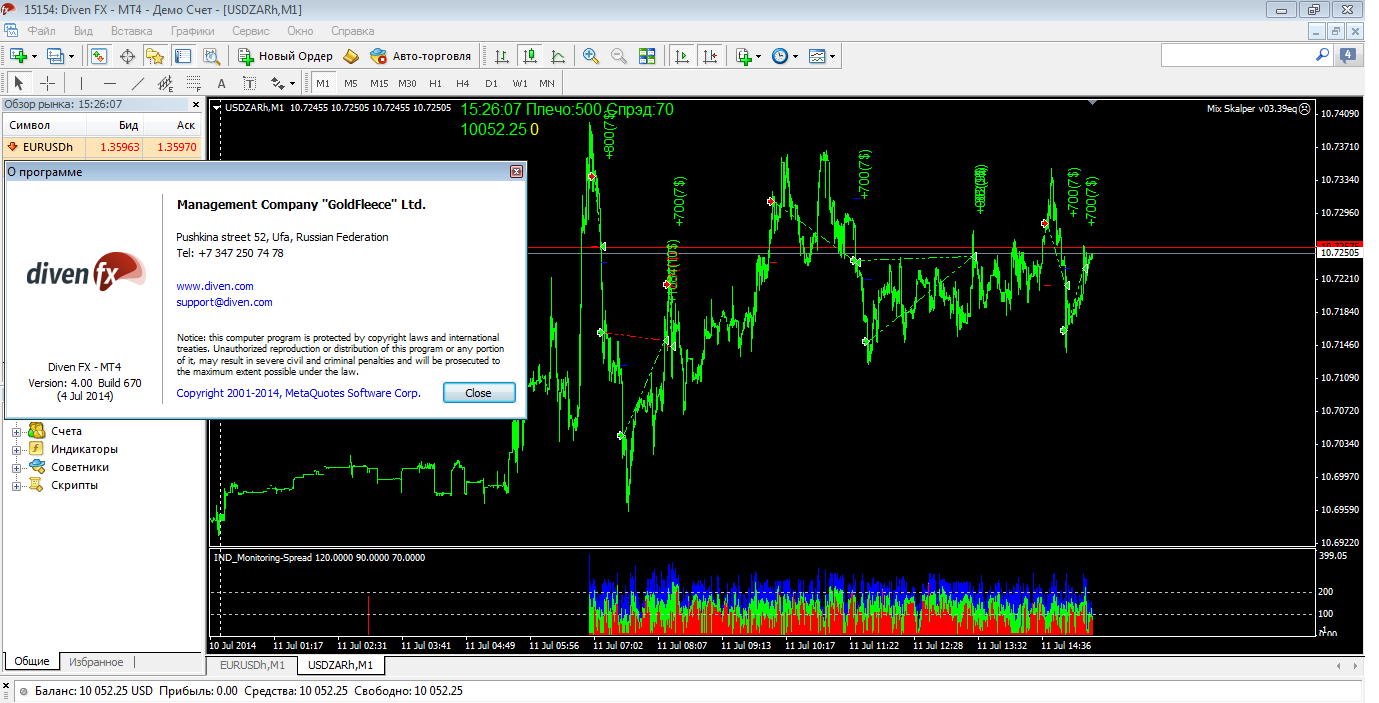Select the text A tool

(221, 83)
